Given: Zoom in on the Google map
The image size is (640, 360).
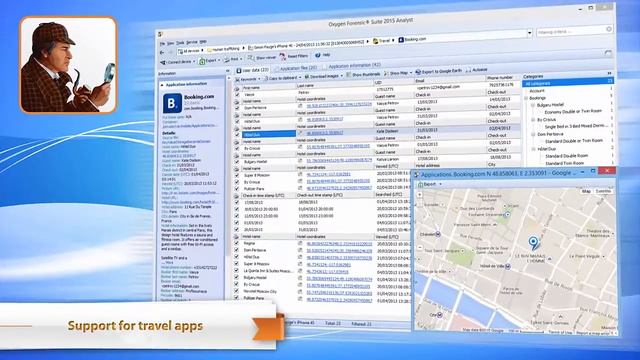Looking at the screenshot, I should point(420,195).
